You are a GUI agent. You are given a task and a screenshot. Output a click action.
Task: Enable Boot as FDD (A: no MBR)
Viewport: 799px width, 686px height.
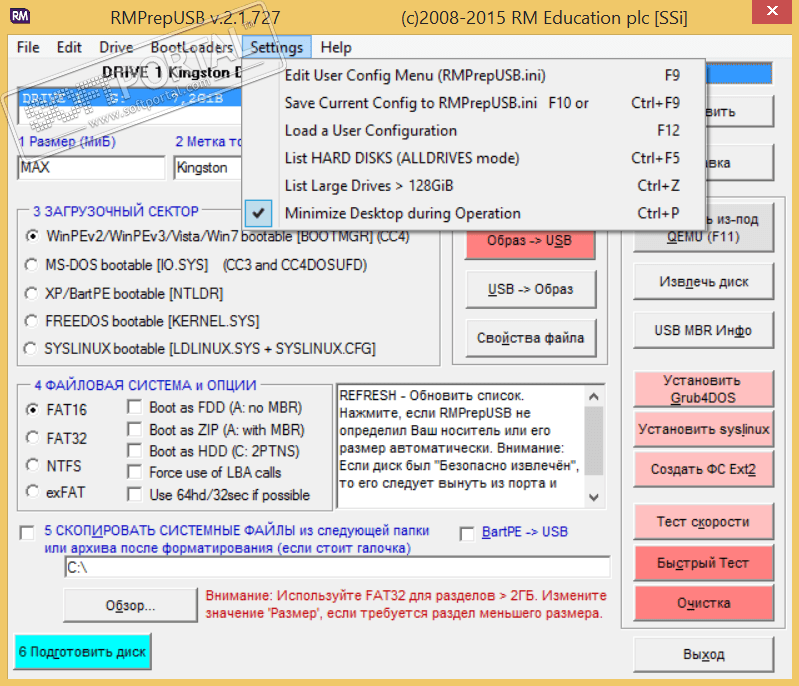coord(135,407)
